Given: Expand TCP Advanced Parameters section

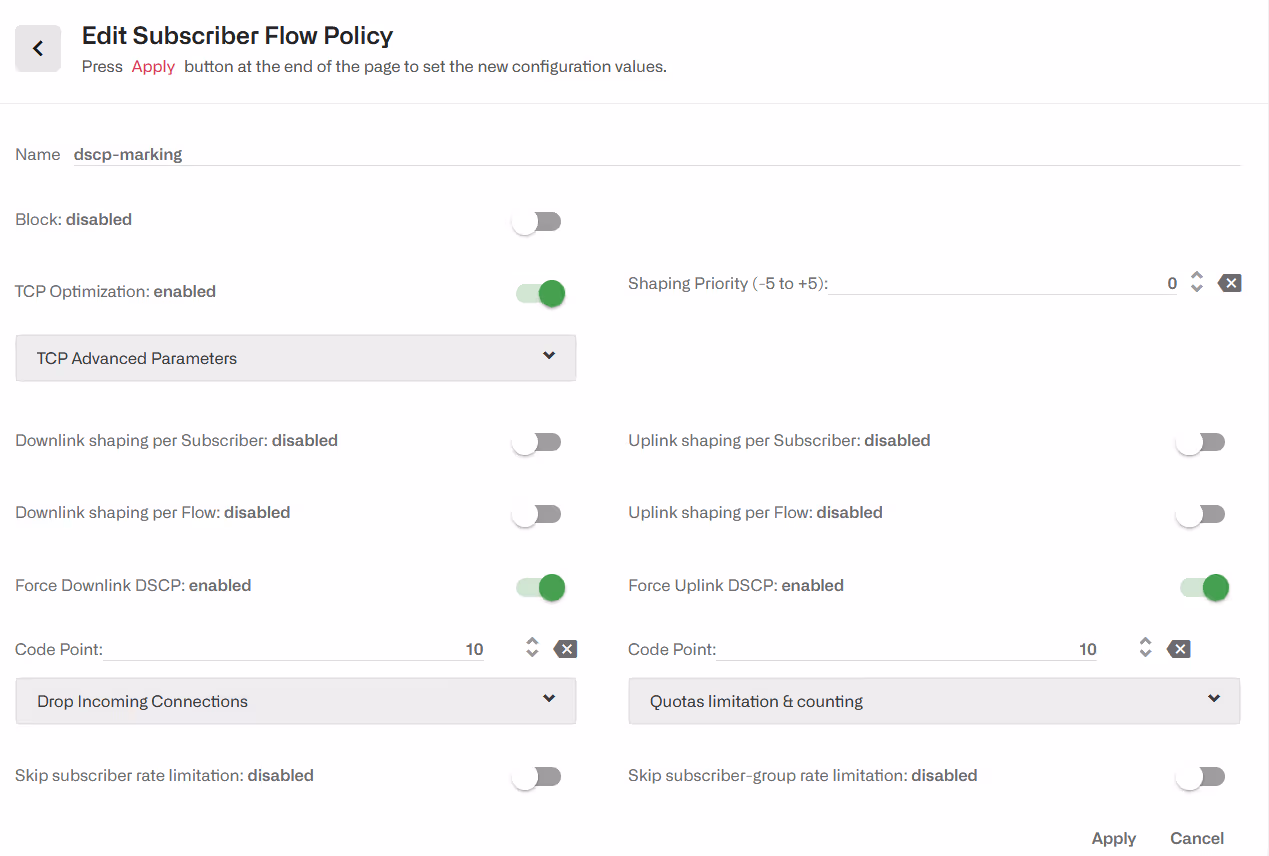Looking at the screenshot, I should [x=295, y=358].
